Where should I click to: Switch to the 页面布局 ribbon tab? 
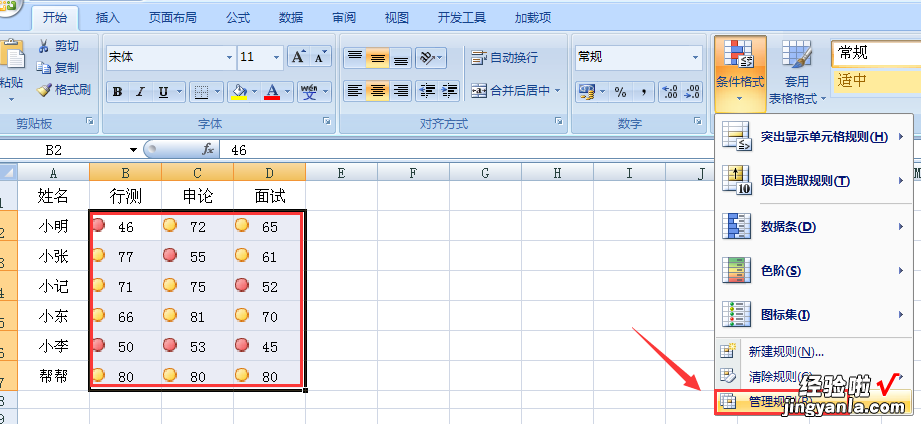coord(173,18)
